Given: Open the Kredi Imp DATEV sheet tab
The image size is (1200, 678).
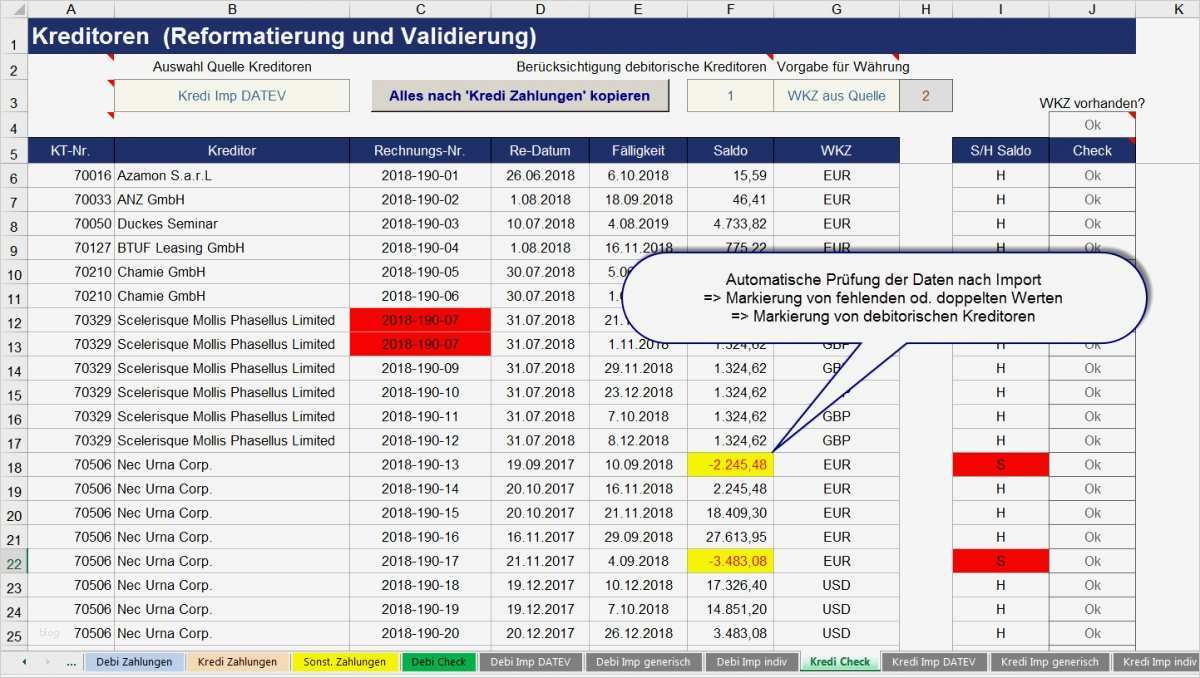Looking at the screenshot, I should point(934,662).
